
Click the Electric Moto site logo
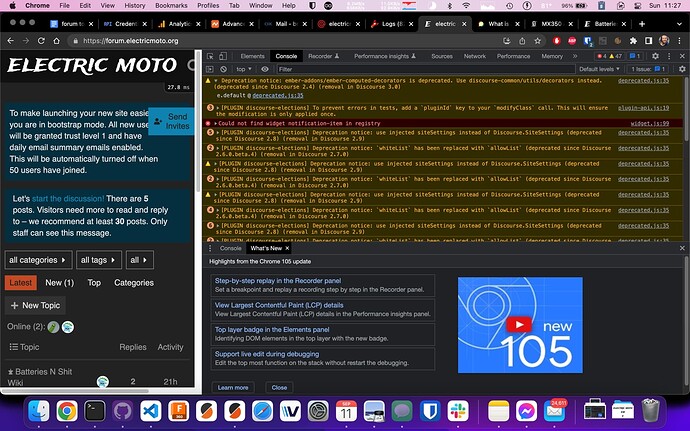(92, 65)
